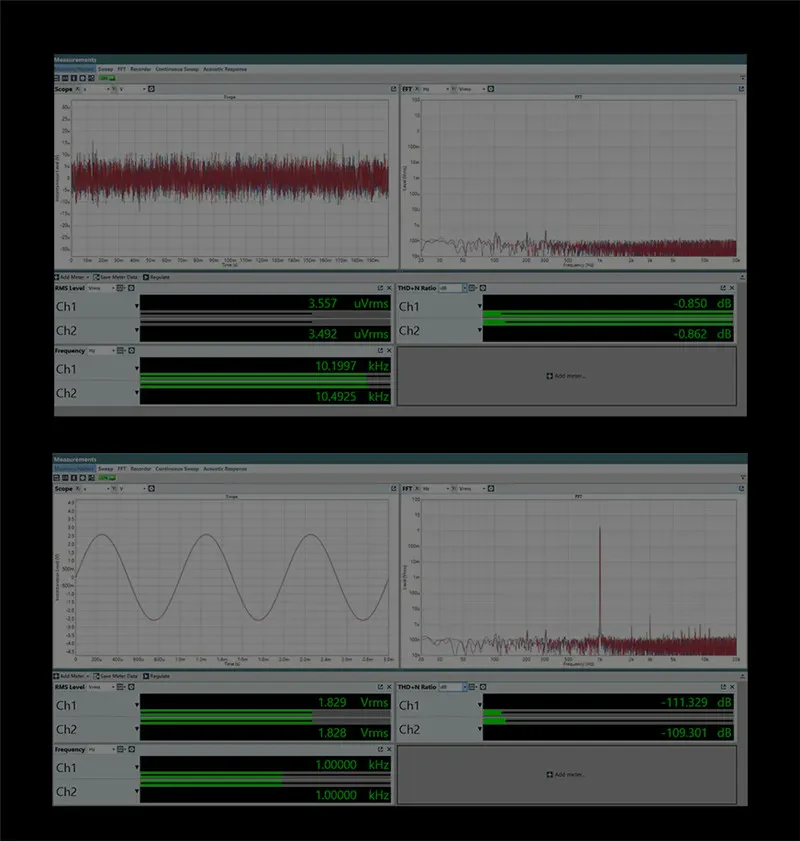Pop out the upper Frequency meter
Image resolution: width=800 pixels, height=841 pixels.
click(x=380, y=351)
